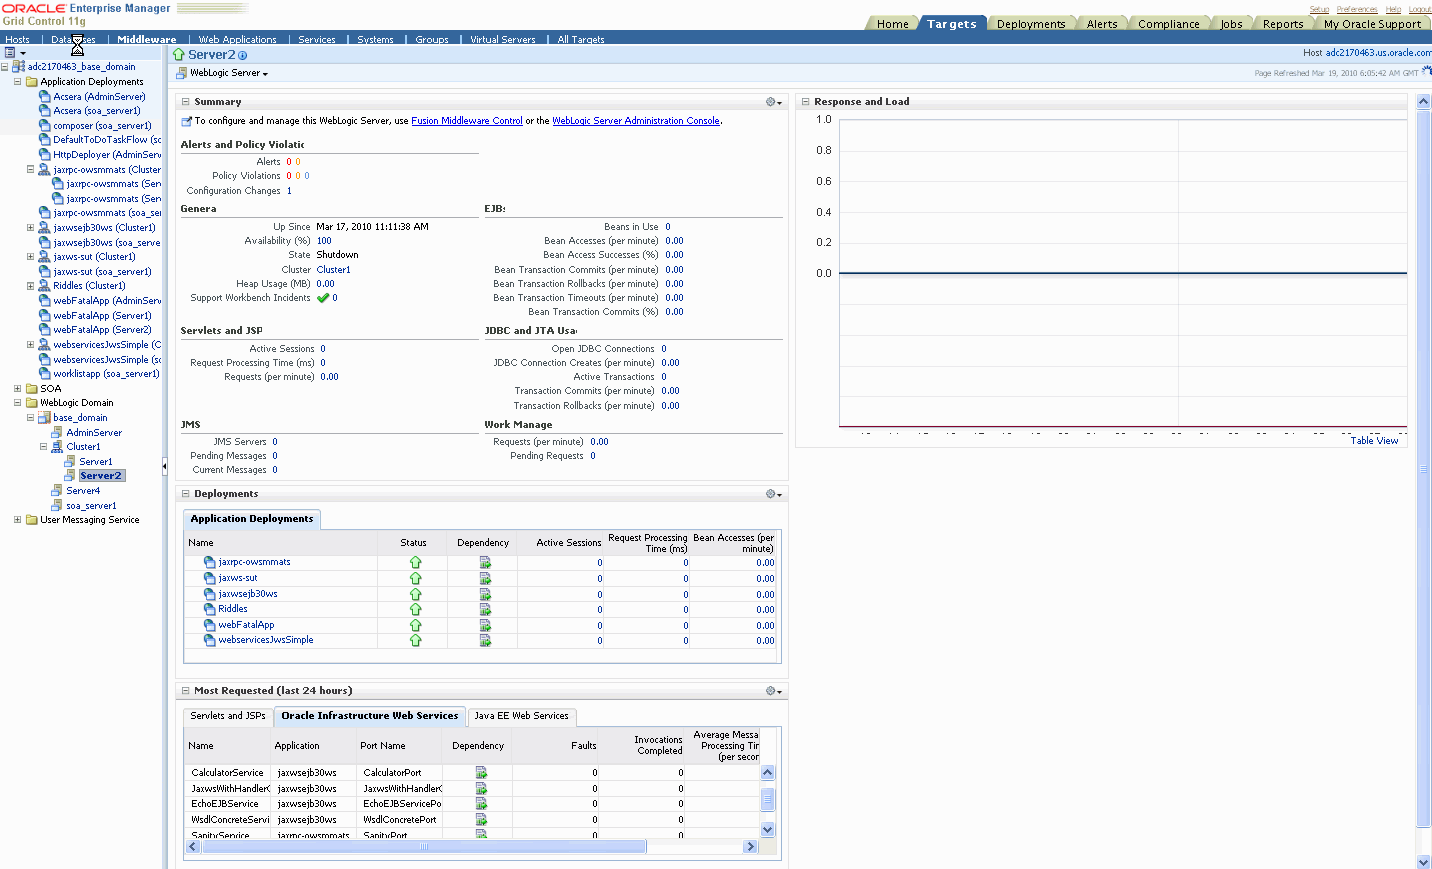Expand User Messaging Service tree node
1432x869 pixels.
tap(17, 520)
